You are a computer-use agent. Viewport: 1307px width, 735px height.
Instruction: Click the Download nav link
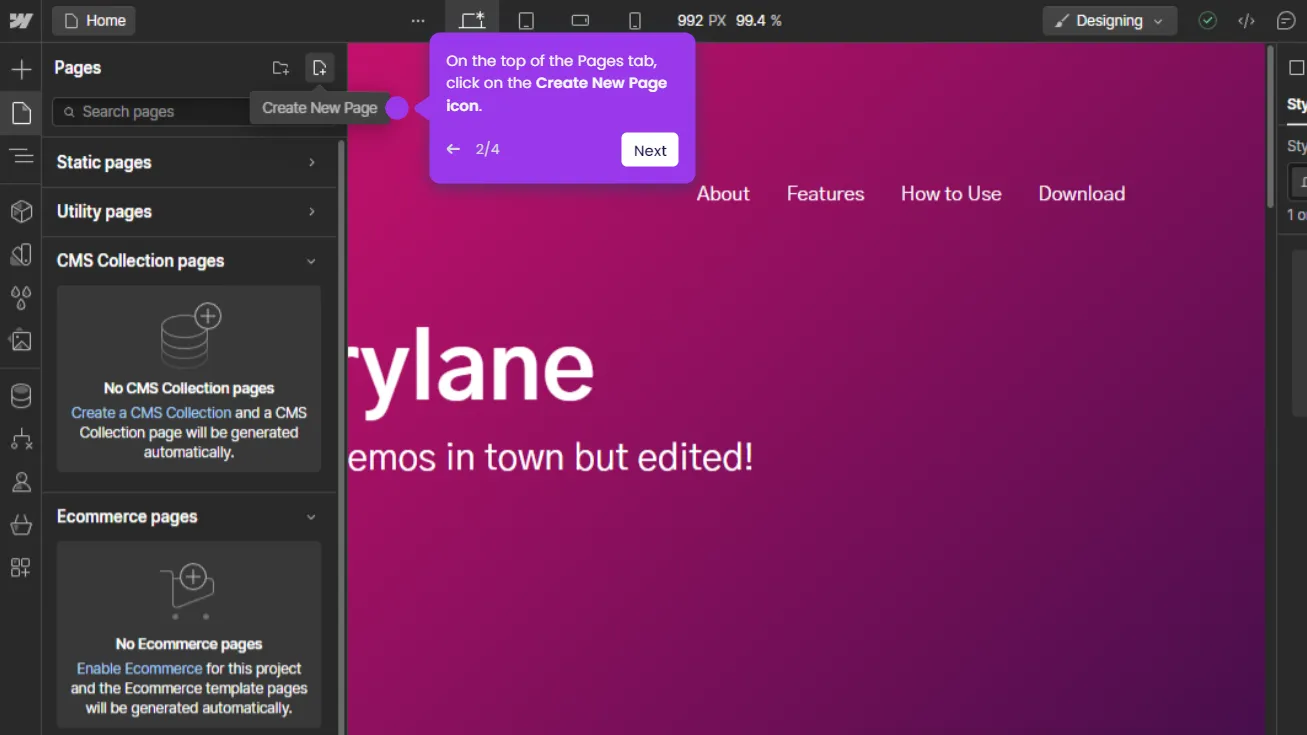pyautogui.click(x=1081, y=194)
